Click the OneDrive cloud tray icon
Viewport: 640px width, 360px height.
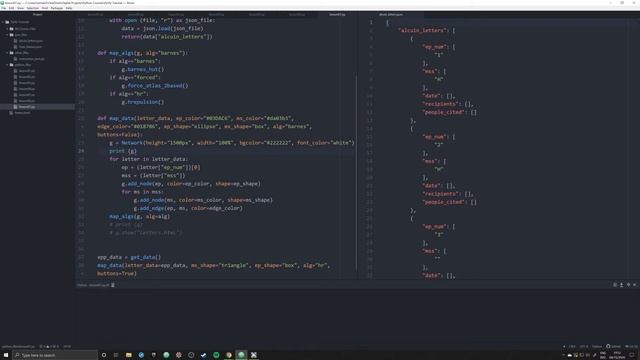click(x=569, y=355)
